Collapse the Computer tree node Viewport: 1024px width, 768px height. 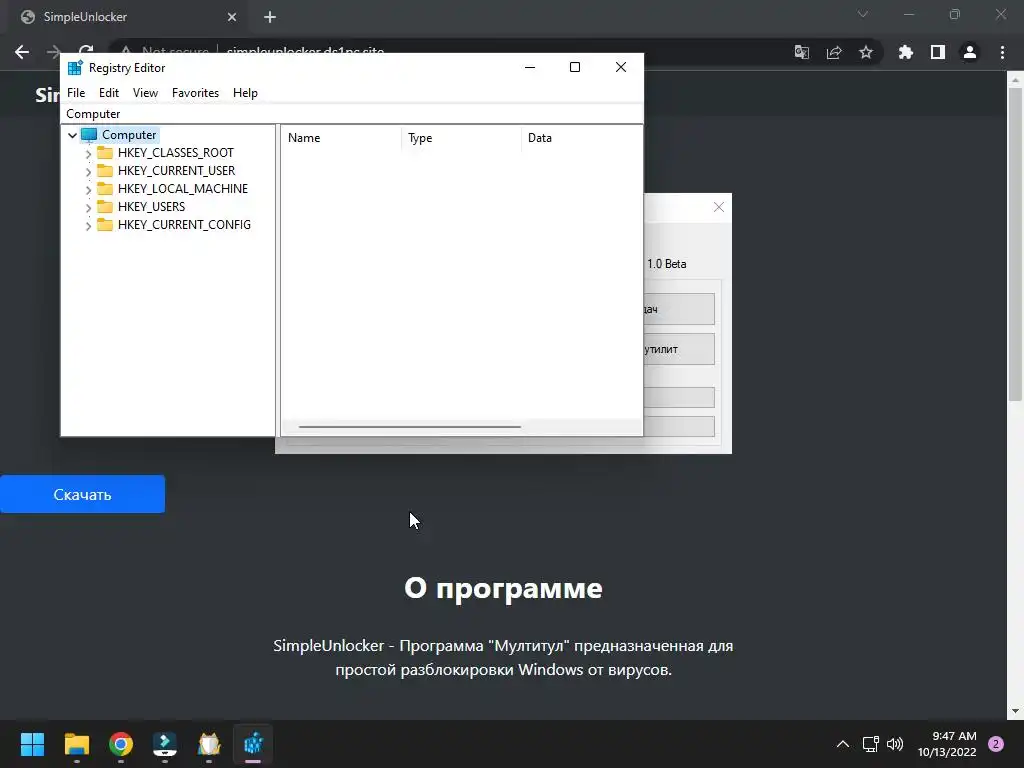click(x=72, y=135)
